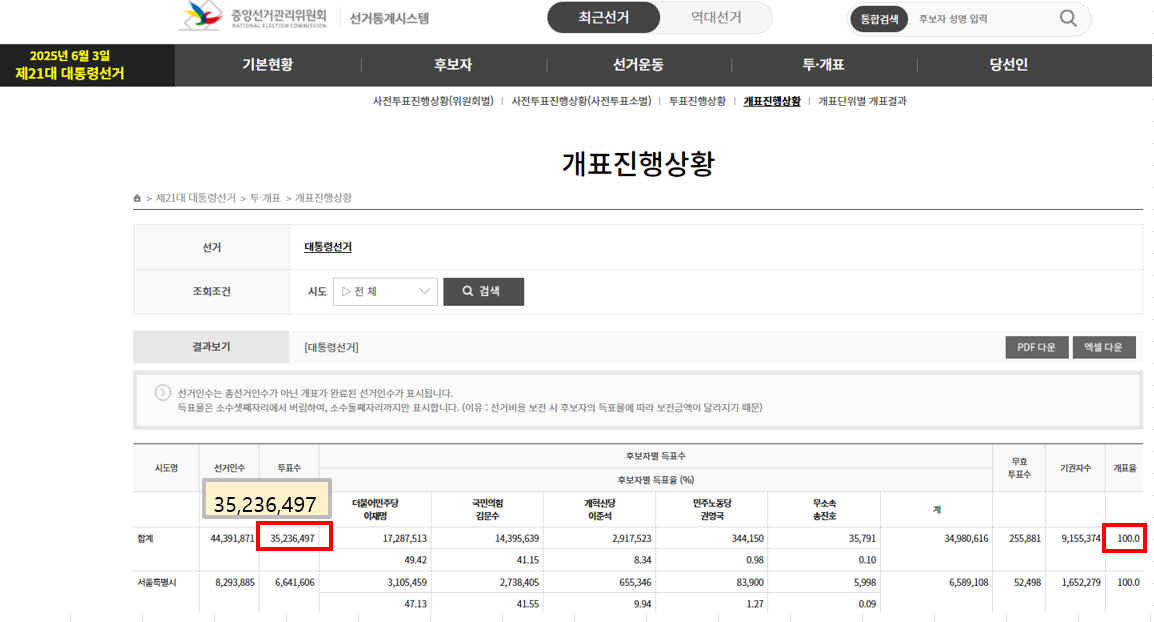Click the magnifying glass search icon
1154x622 pixels.
(x=1068, y=18)
